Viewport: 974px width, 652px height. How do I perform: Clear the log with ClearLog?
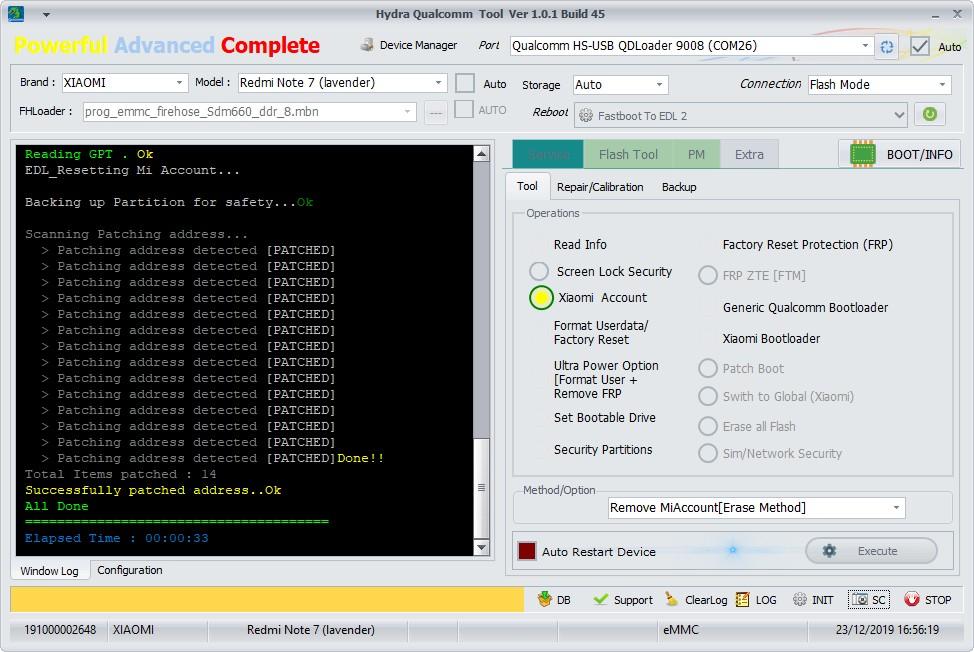(696, 600)
